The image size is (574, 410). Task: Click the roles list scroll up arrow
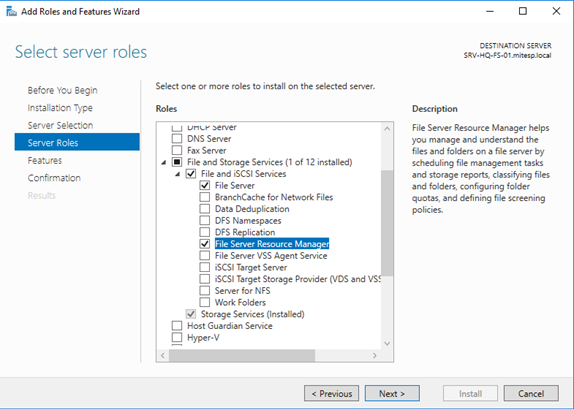click(x=387, y=129)
